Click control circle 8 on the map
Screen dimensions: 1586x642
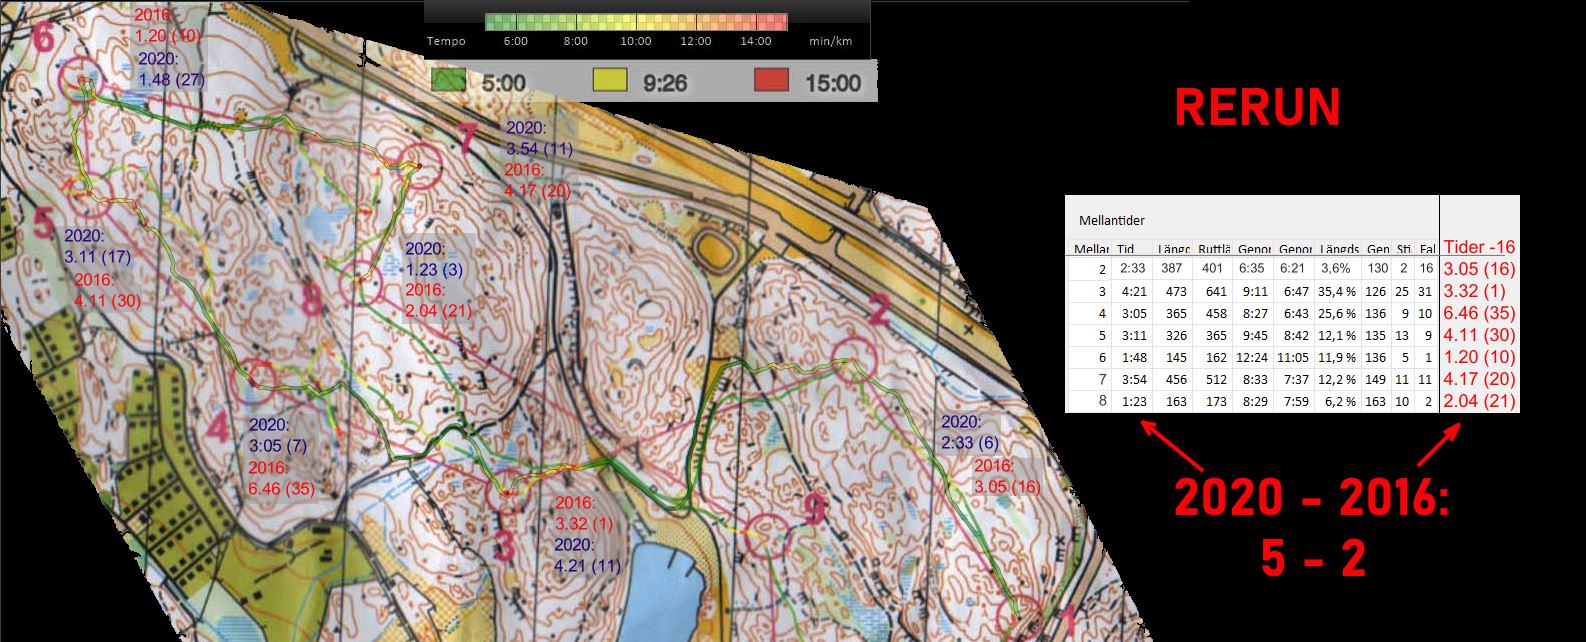click(361, 284)
